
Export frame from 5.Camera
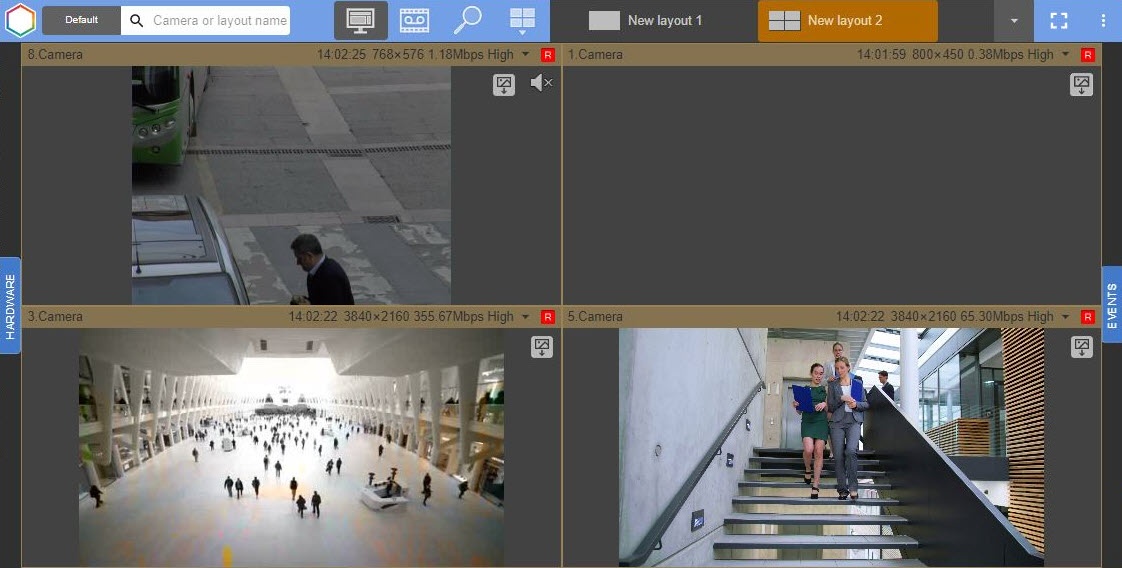pyautogui.click(x=1081, y=347)
